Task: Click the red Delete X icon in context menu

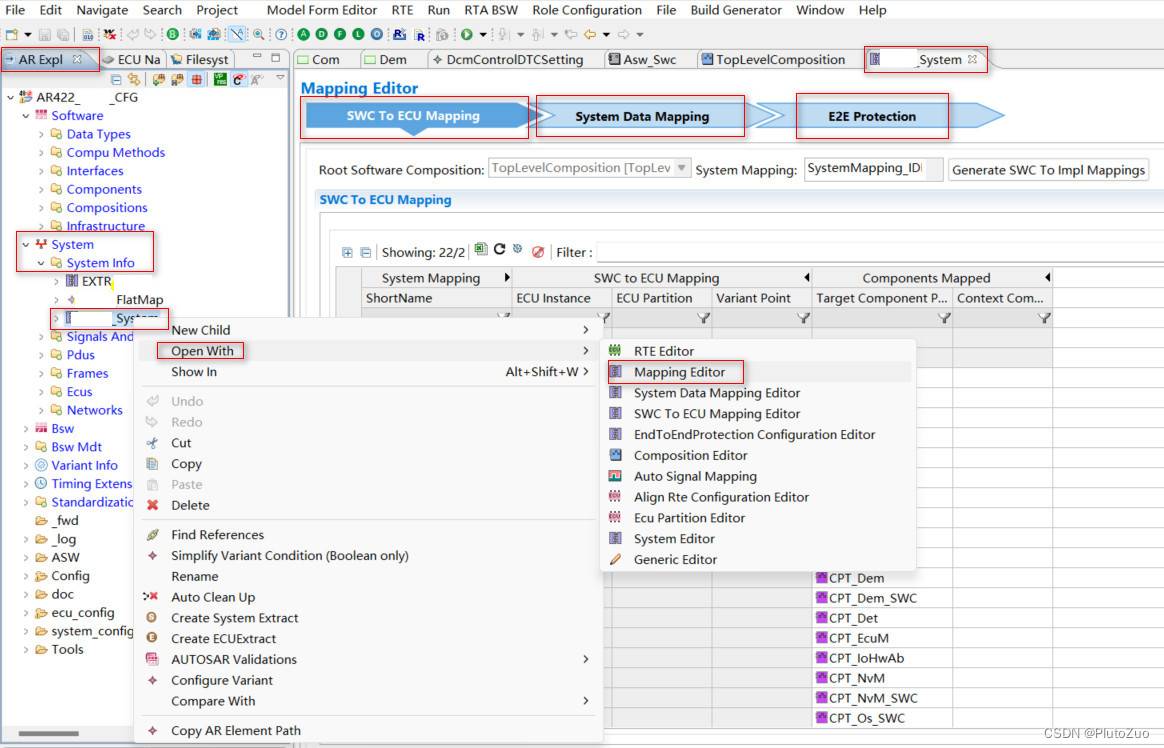Action: (153, 505)
